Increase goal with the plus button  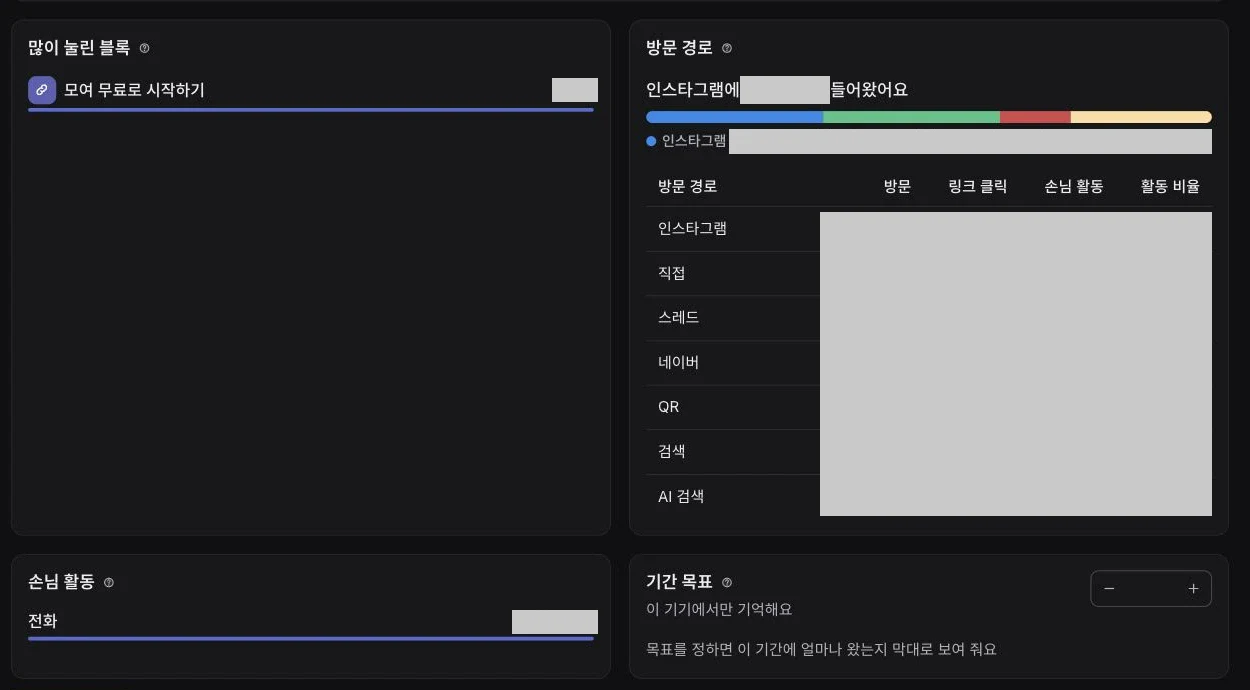tap(1193, 589)
